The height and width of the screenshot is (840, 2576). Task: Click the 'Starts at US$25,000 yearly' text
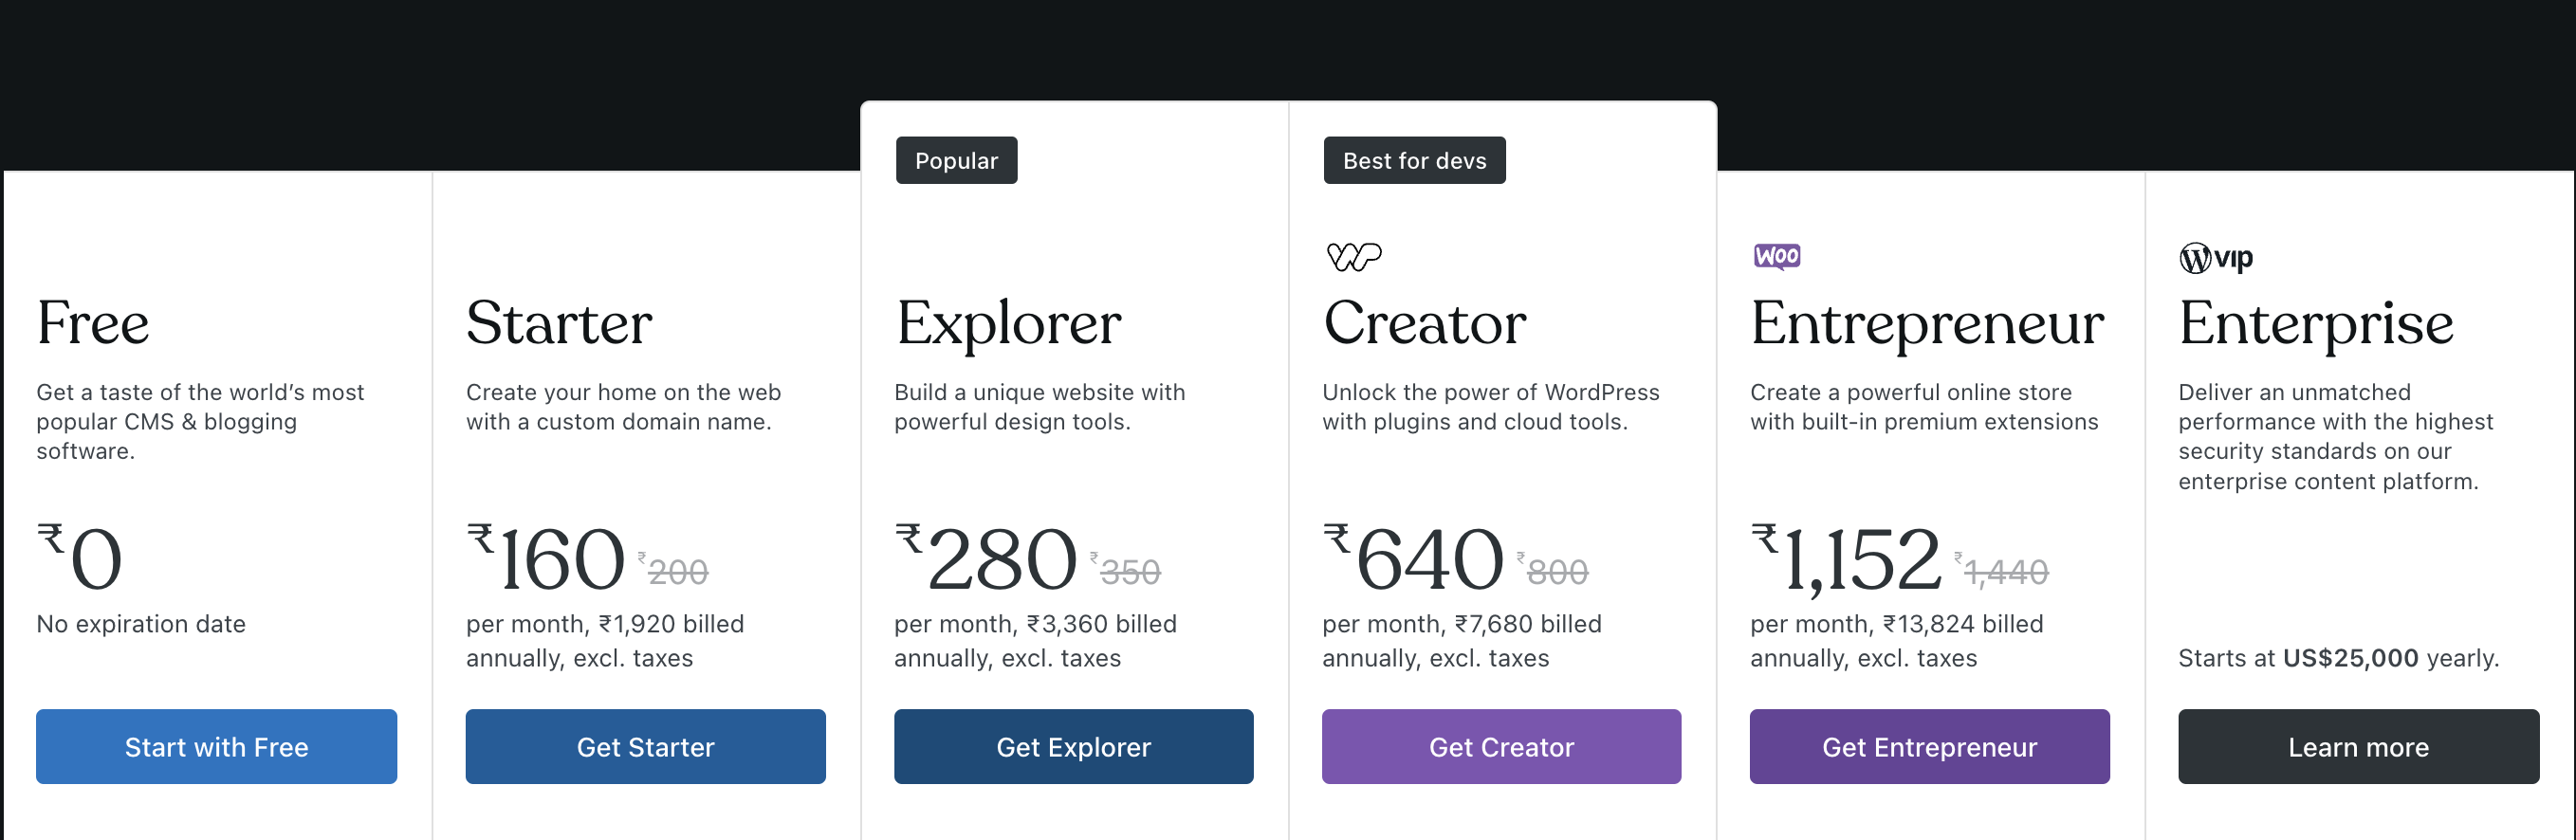(2337, 658)
